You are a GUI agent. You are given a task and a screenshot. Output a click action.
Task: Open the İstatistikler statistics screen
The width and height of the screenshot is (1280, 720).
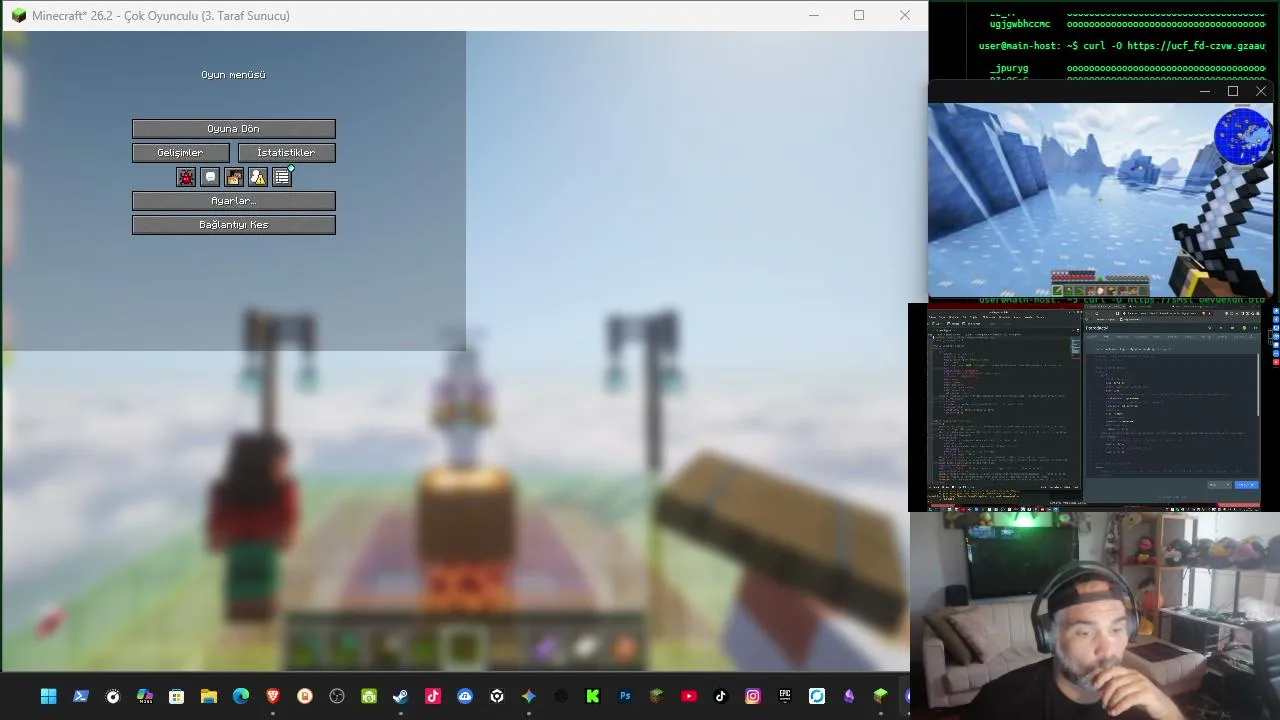point(286,153)
